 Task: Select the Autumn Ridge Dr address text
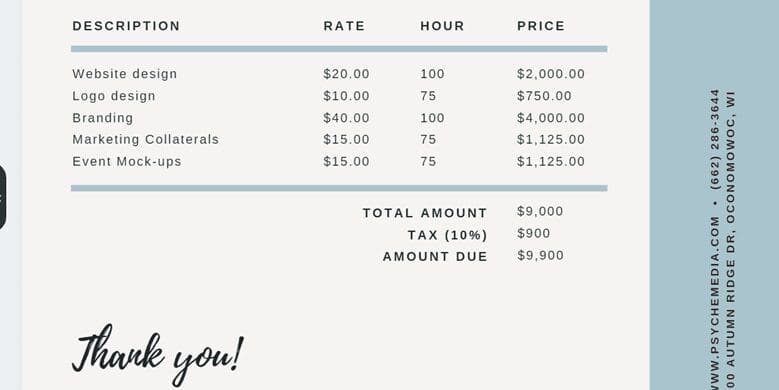pyautogui.click(x=730, y=239)
